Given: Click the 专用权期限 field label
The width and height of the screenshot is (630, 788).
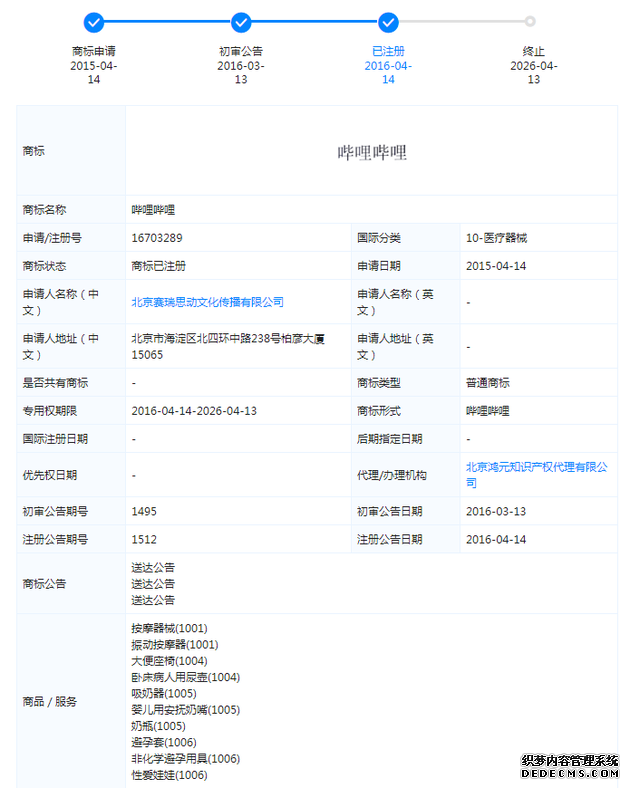Looking at the screenshot, I should 49,411.
